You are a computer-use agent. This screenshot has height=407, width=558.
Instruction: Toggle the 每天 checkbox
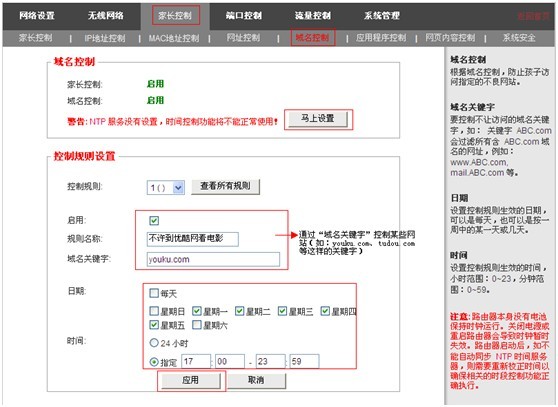154,293
